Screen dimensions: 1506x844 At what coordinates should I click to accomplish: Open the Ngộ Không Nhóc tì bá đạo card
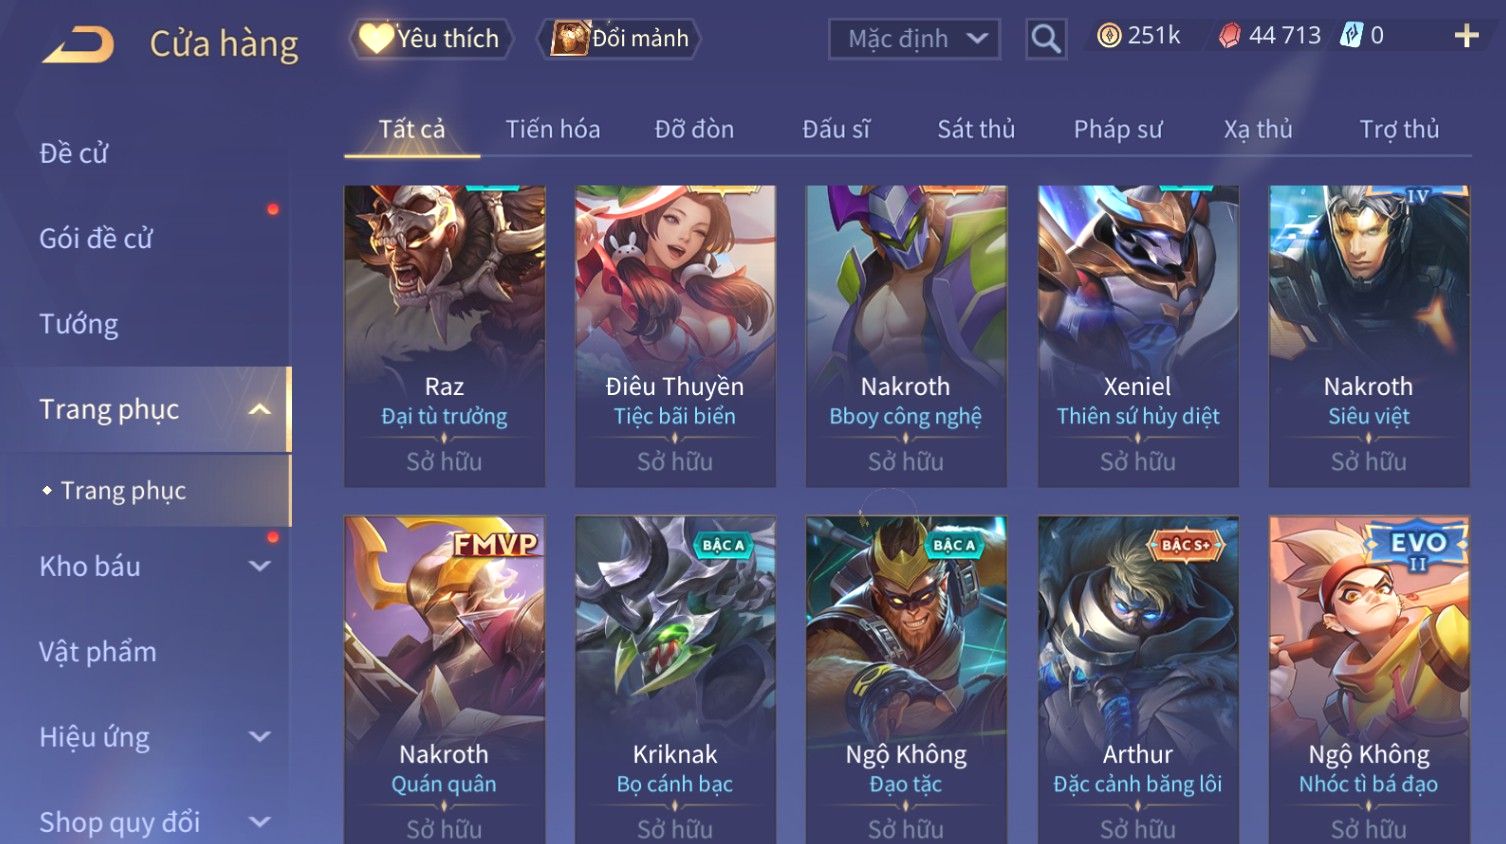1368,680
